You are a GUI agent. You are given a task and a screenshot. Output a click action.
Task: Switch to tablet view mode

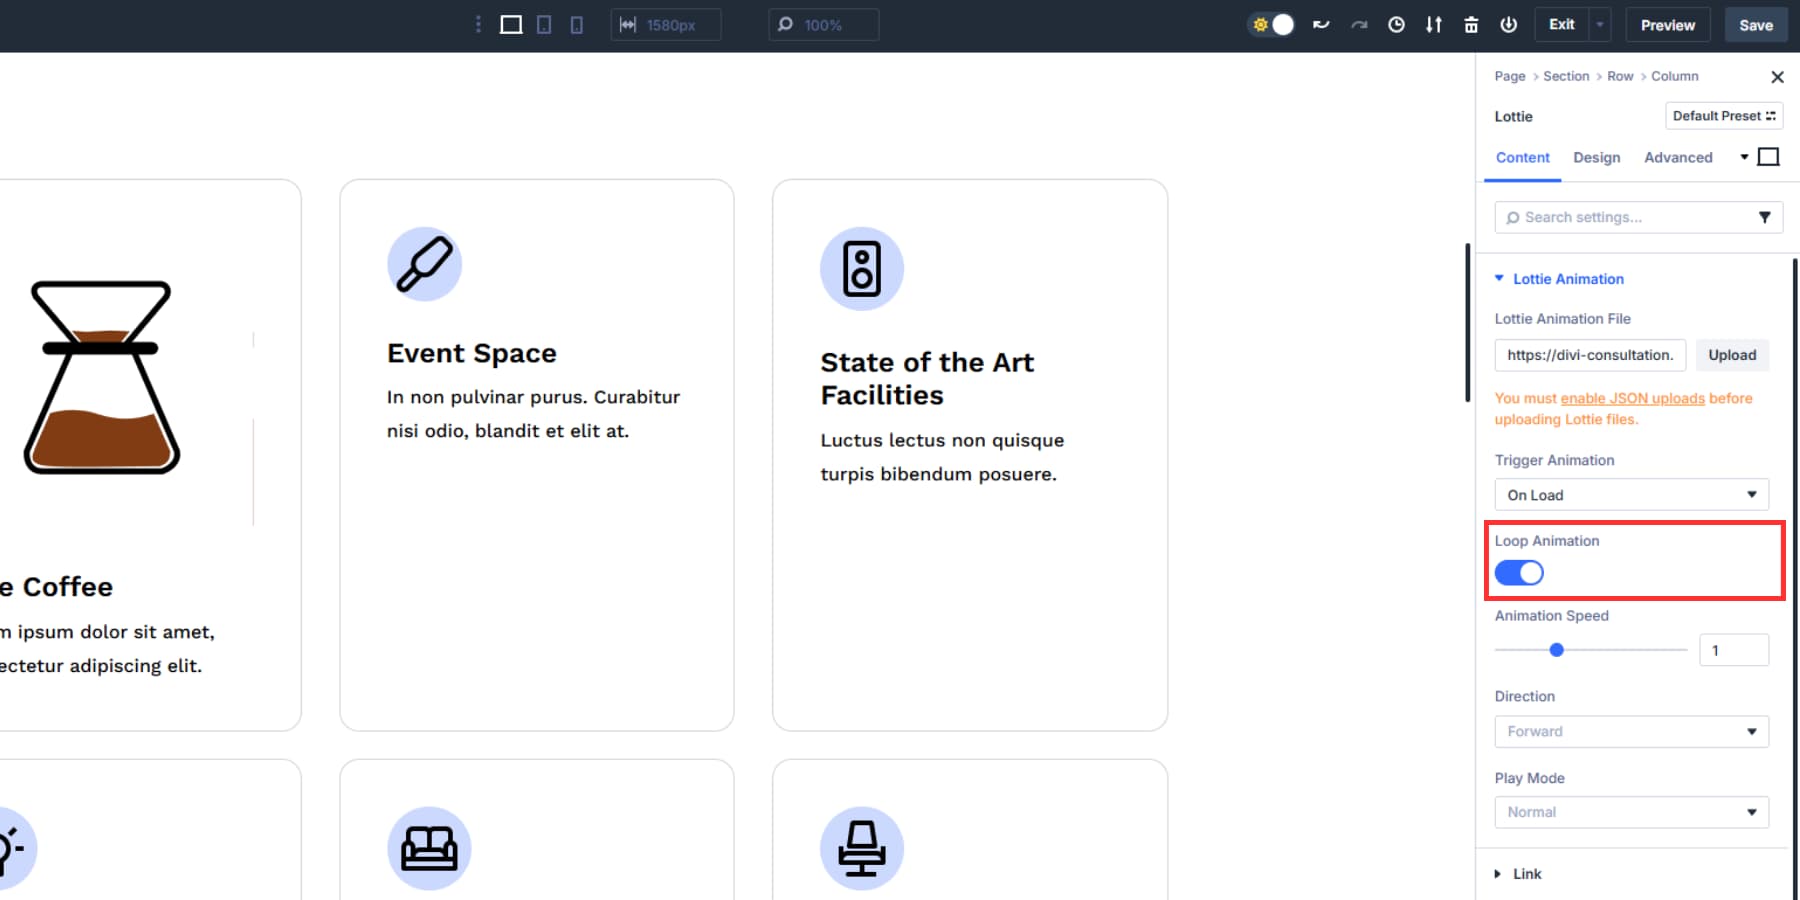click(x=544, y=24)
